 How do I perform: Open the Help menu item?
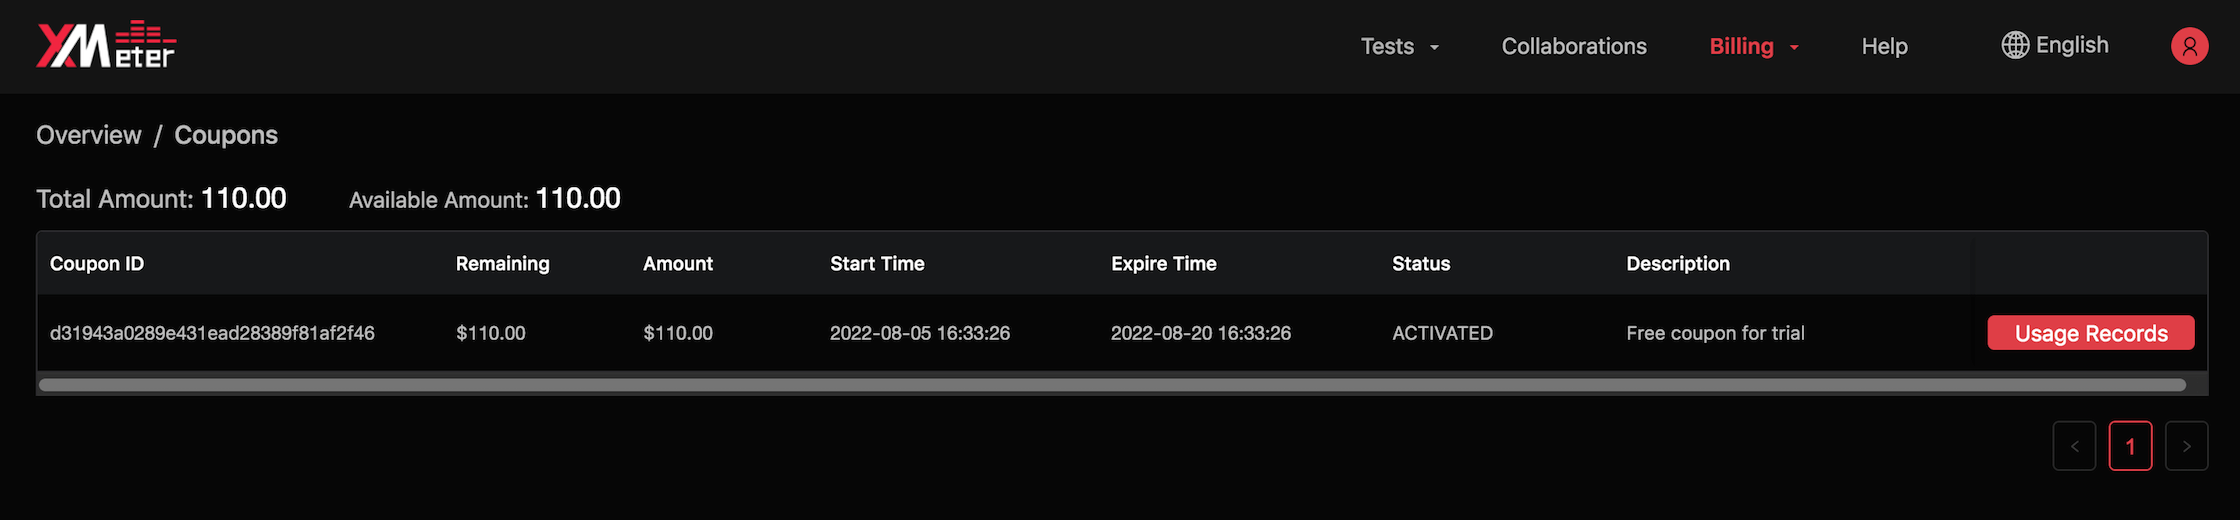(1884, 46)
